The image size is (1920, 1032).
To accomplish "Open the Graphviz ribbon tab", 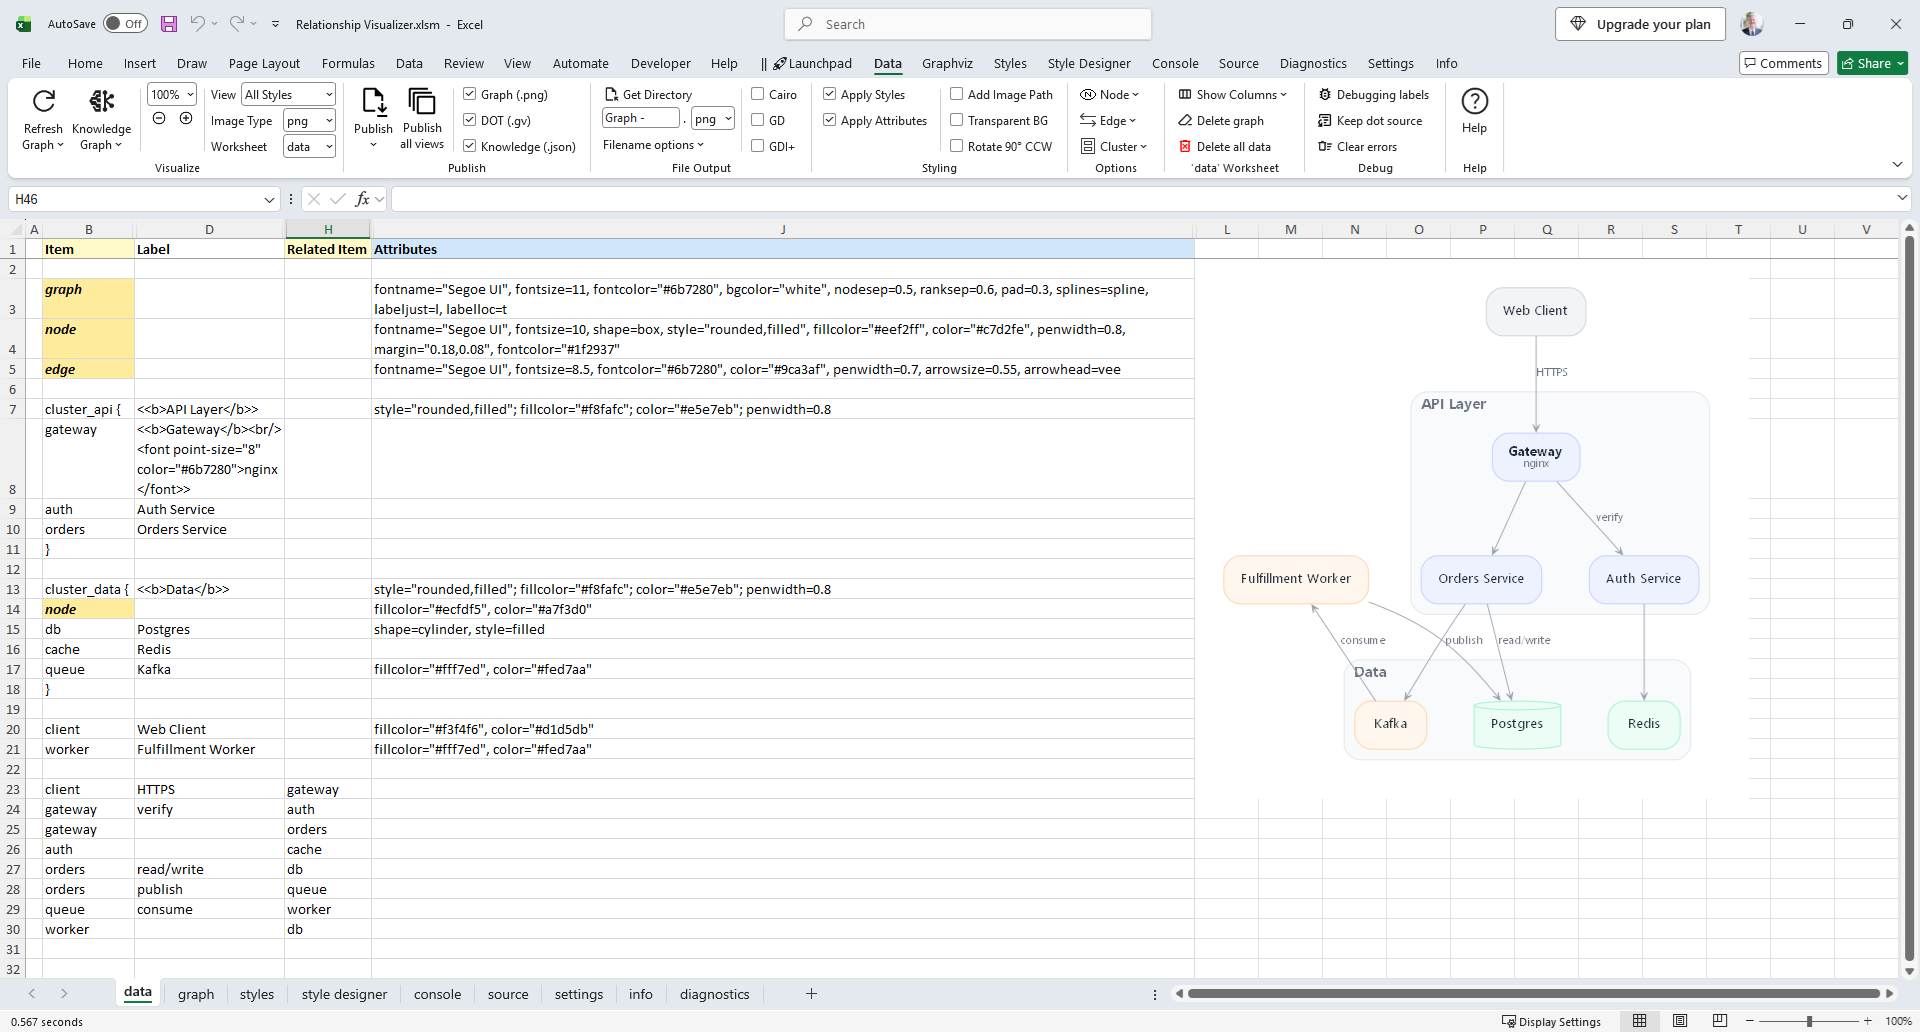I will [x=947, y=63].
